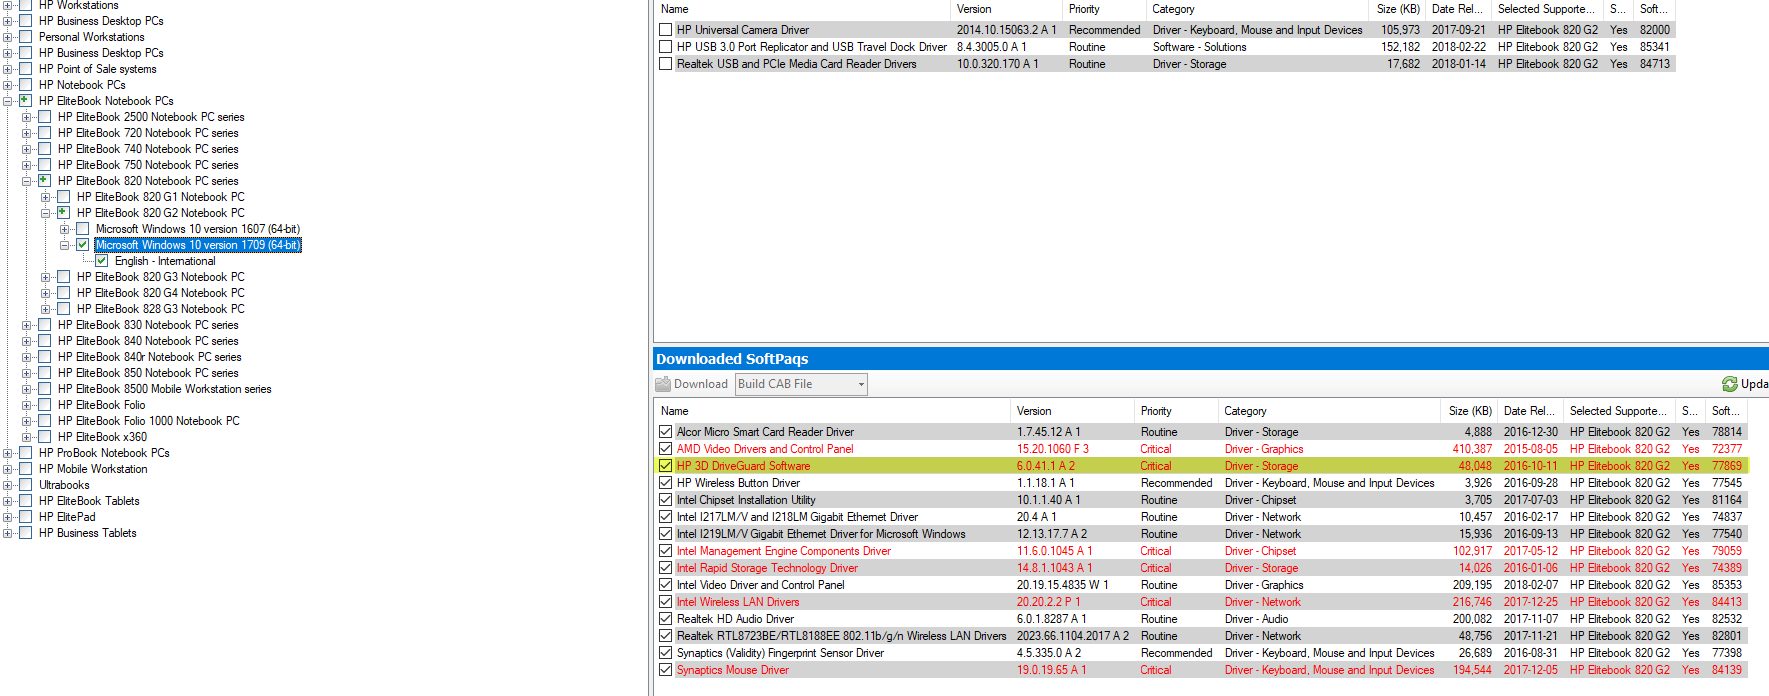Uncheck Intel Wireless LAN Drivers checkbox
Screen dimensions: 1769x696
pos(665,602)
